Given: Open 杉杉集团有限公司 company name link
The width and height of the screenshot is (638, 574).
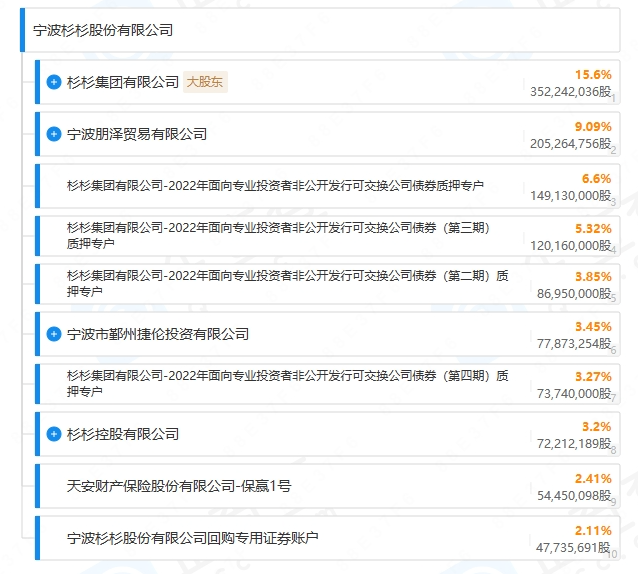Looking at the screenshot, I should pyautogui.click(x=123, y=82).
